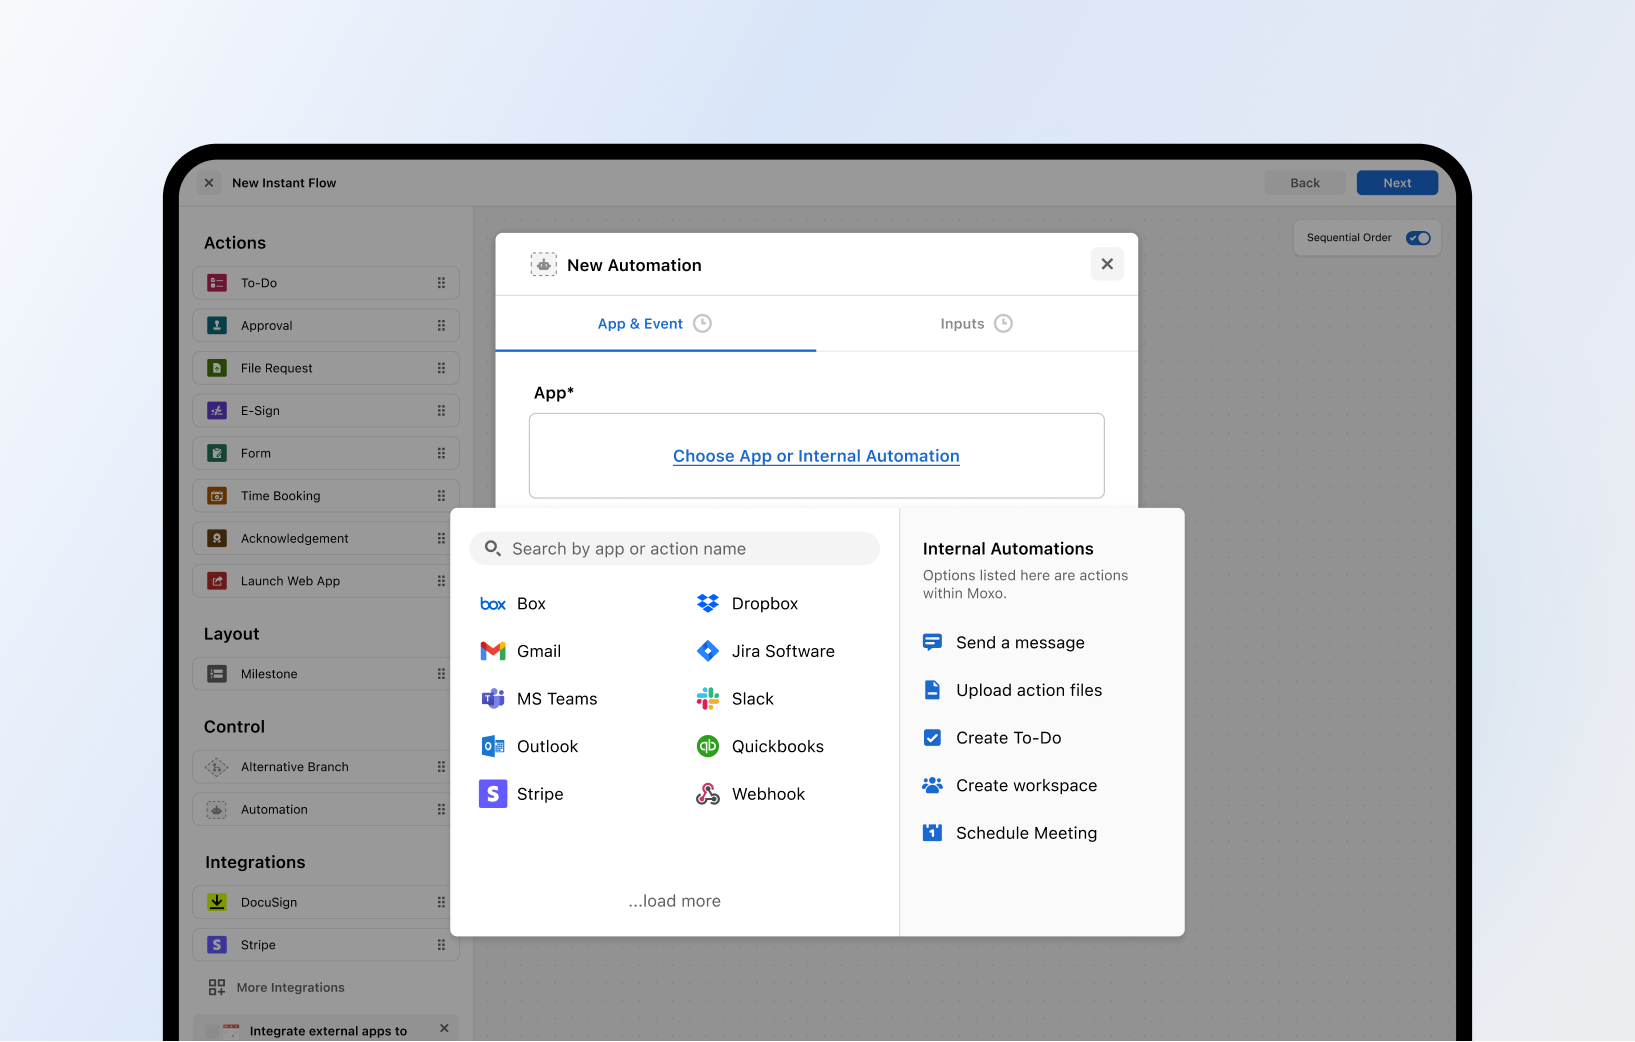Click the Milestone layout icon
The height and width of the screenshot is (1042, 1635).
(217, 674)
